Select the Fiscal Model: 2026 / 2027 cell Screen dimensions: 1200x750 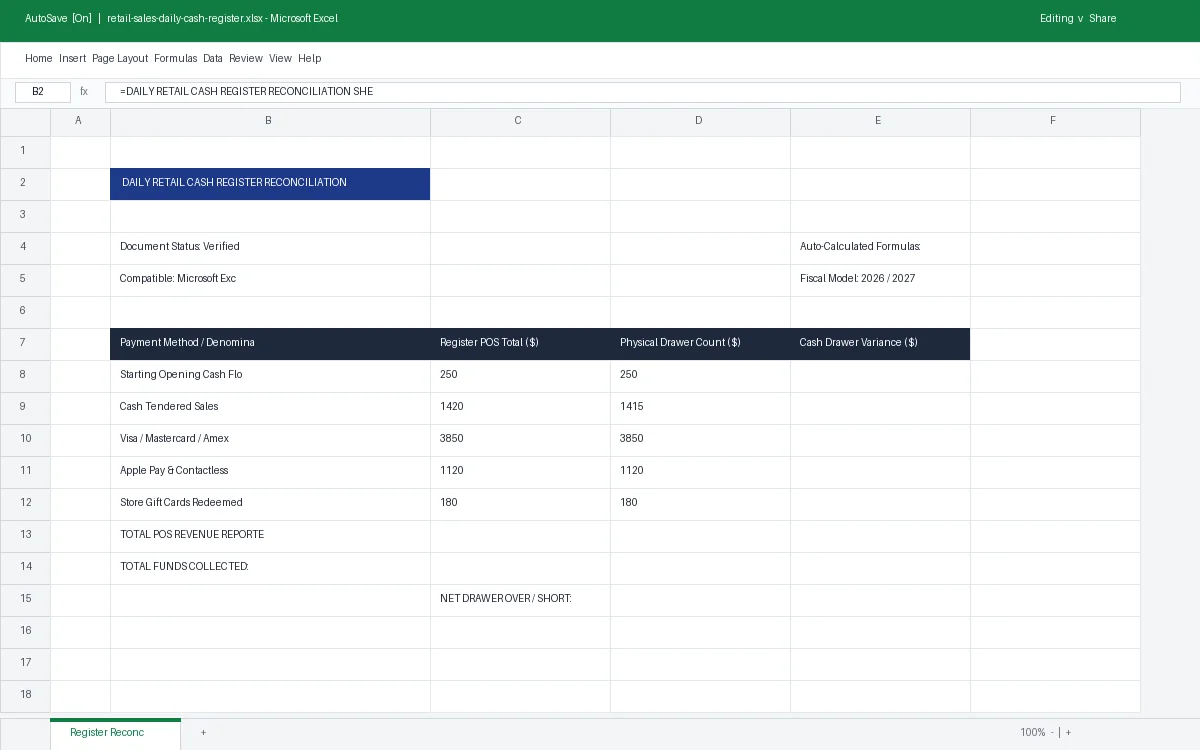point(880,279)
